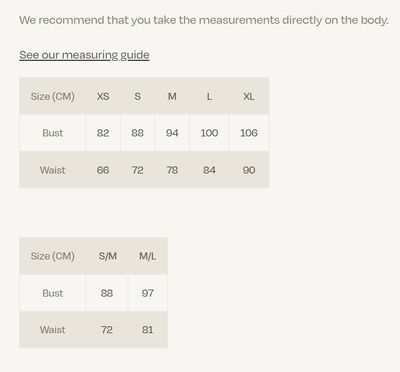Select the S/M column header in second table
This screenshot has width=400, height=372.
tap(108, 256)
